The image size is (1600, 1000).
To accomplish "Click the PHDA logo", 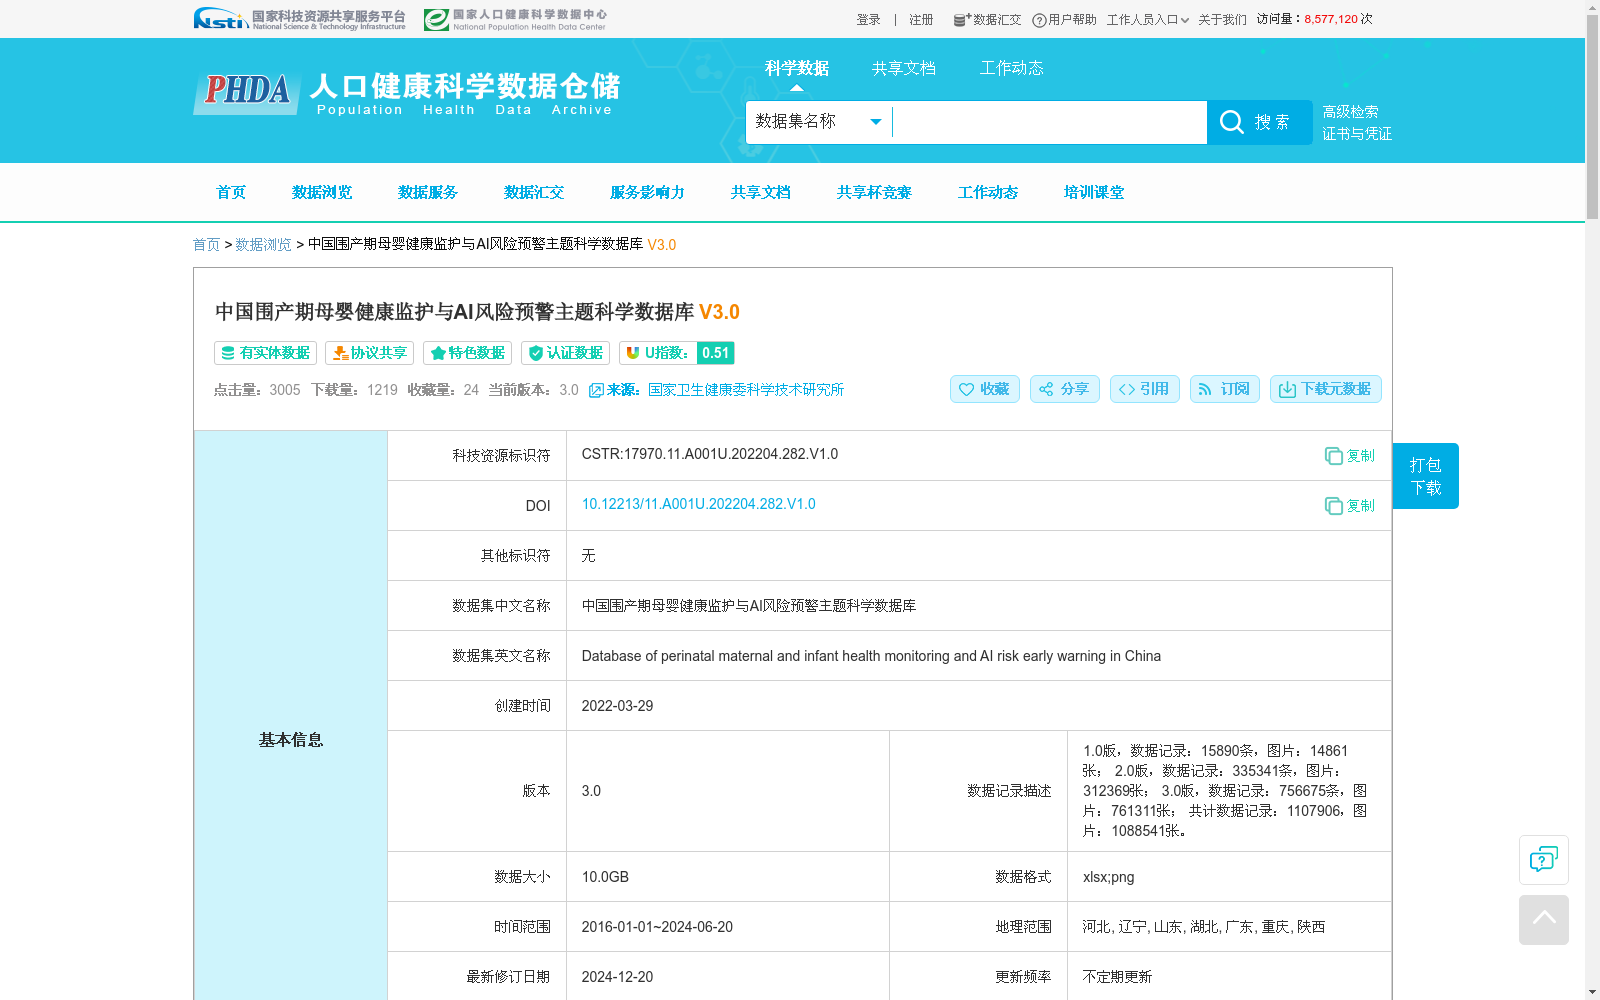I will point(247,92).
